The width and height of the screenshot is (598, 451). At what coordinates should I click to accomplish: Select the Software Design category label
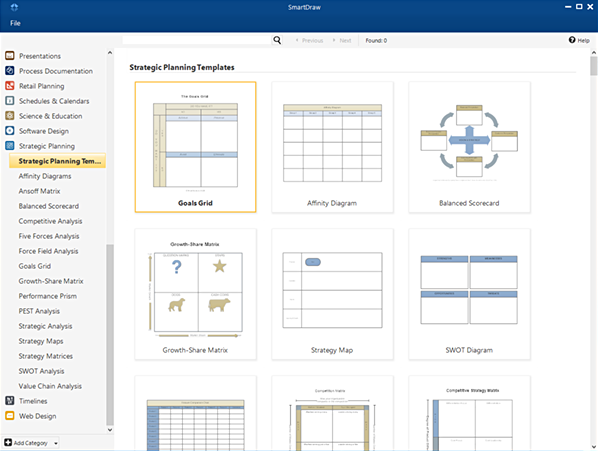coord(44,131)
